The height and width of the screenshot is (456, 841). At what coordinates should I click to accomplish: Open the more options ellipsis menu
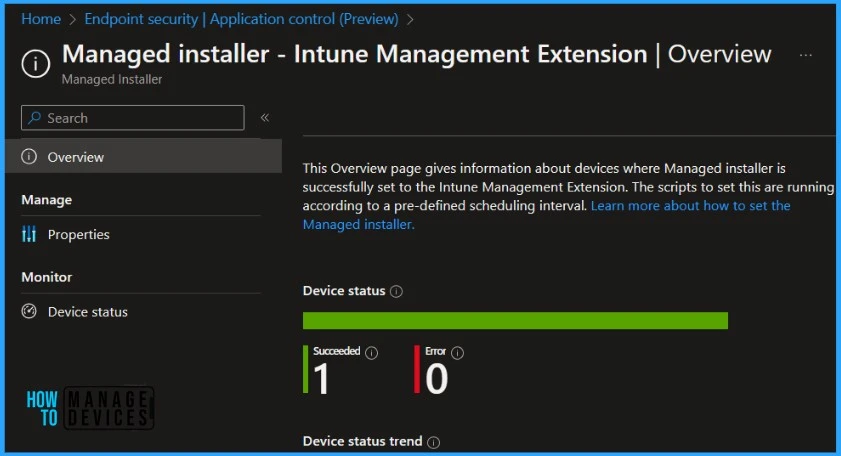coord(806,55)
